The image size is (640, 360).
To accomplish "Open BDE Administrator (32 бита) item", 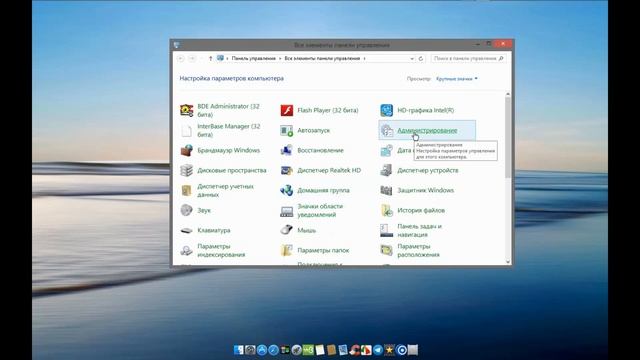I will click(220, 110).
